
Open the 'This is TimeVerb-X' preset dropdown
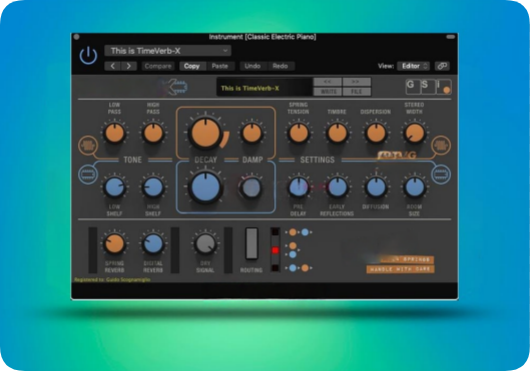pos(168,51)
